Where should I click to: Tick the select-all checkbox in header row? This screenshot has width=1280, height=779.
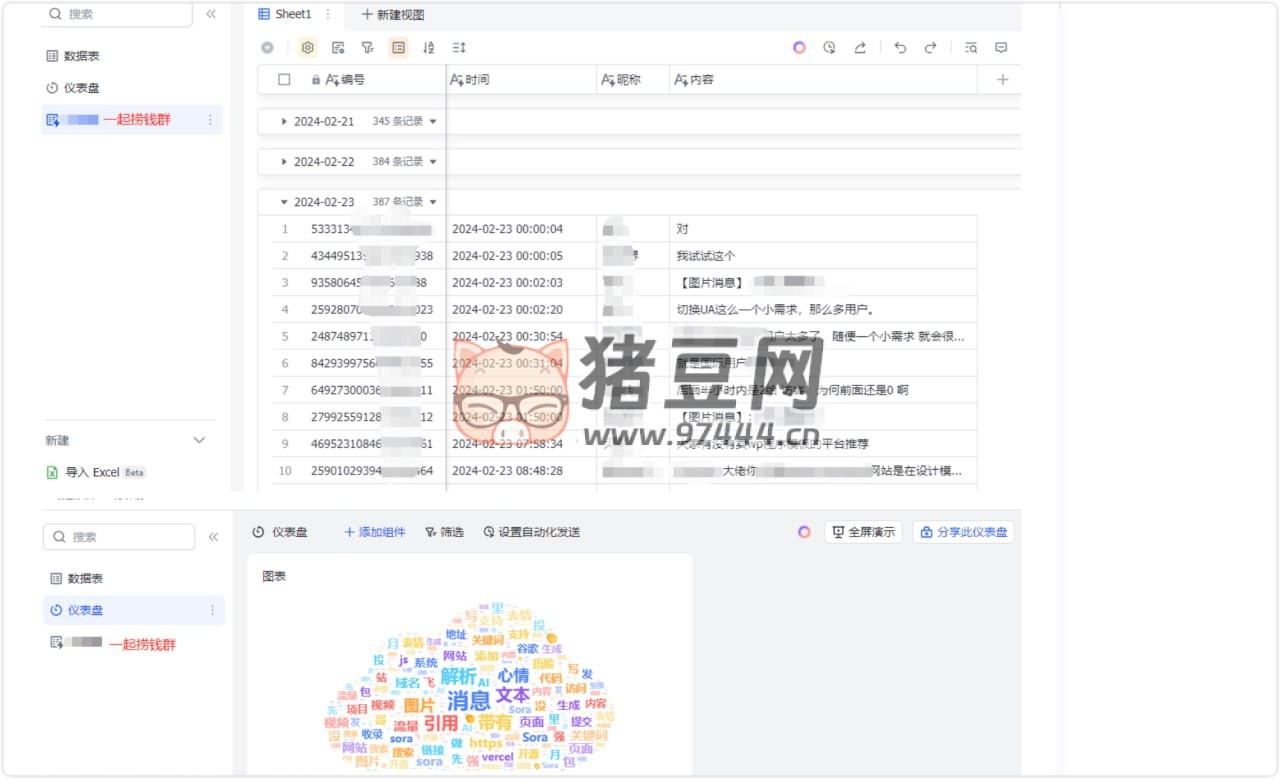coord(284,80)
